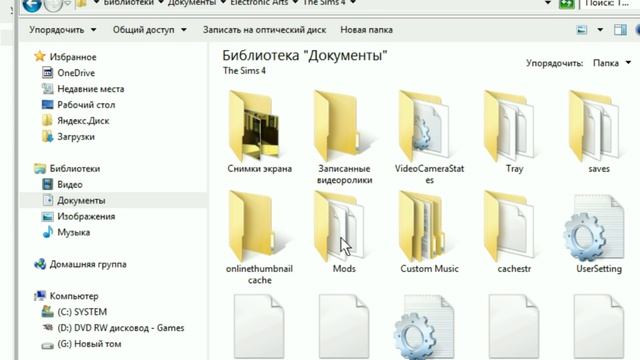640x360 pixels.
Task: Expand the Документы breadcrumb arrow
Action: pyautogui.click(x=223, y=3)
